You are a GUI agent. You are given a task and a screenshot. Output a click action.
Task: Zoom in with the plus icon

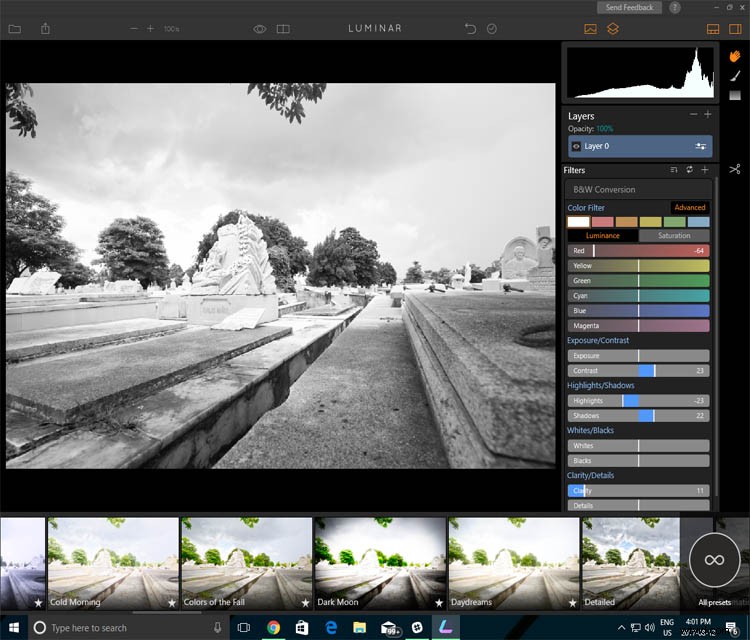pyautogui.click(x=150, y=29)
